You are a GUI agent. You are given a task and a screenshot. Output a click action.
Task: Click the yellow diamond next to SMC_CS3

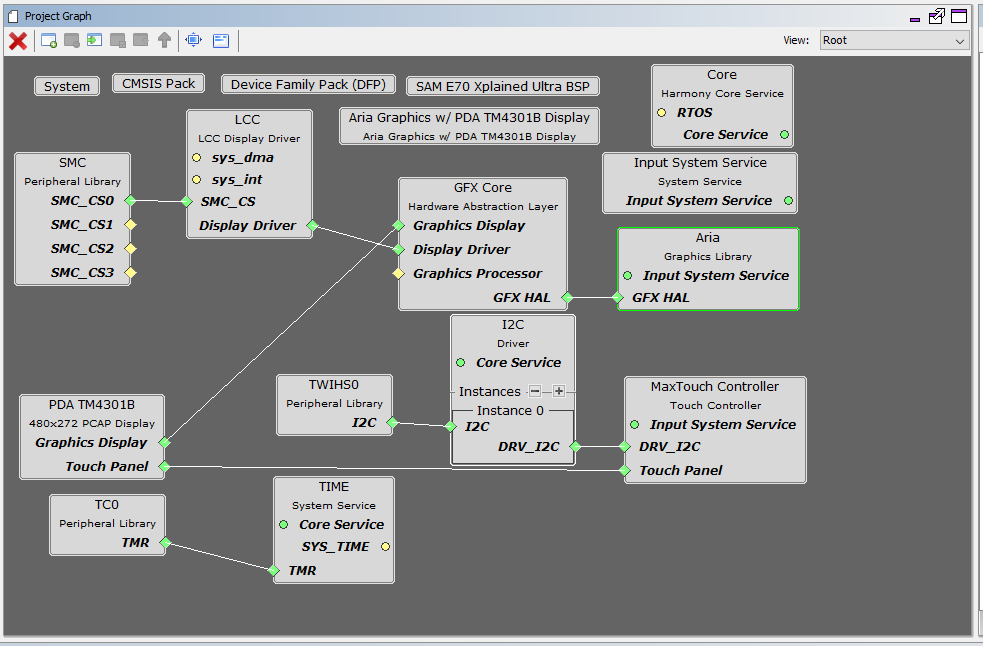pos(130,272)
